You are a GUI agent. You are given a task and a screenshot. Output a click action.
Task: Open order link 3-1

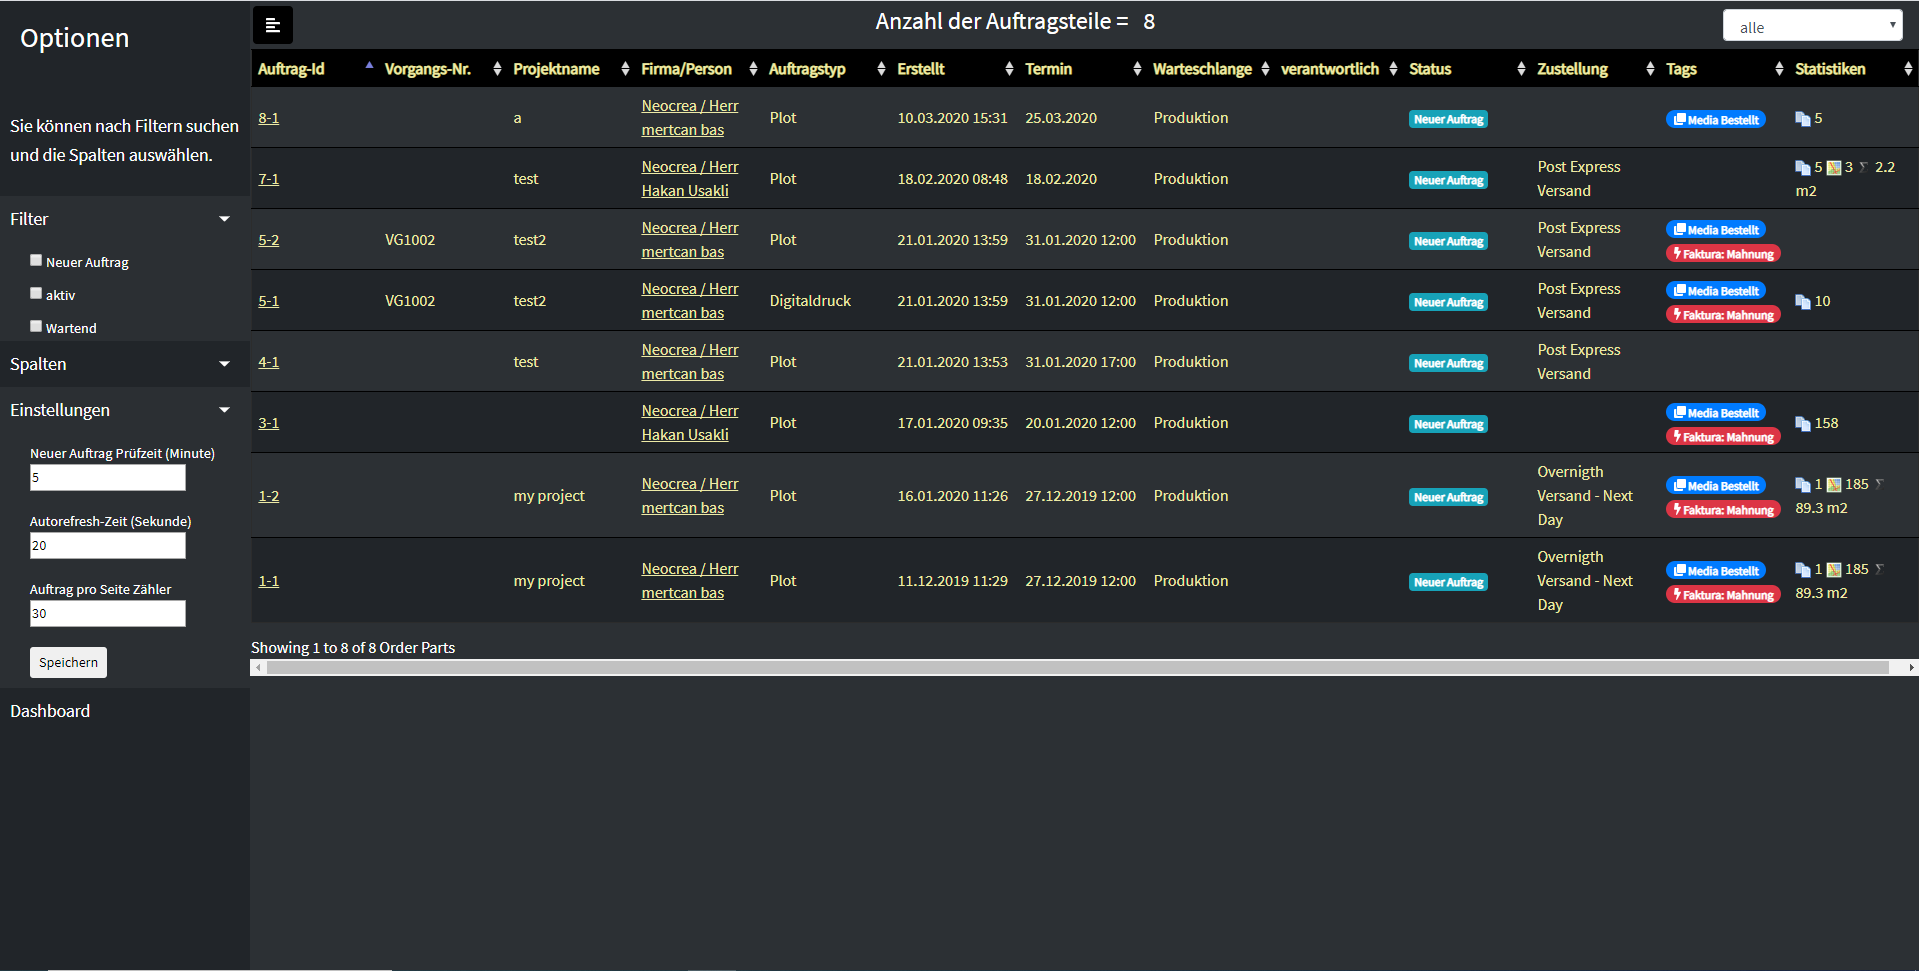(x=268, y=423)
